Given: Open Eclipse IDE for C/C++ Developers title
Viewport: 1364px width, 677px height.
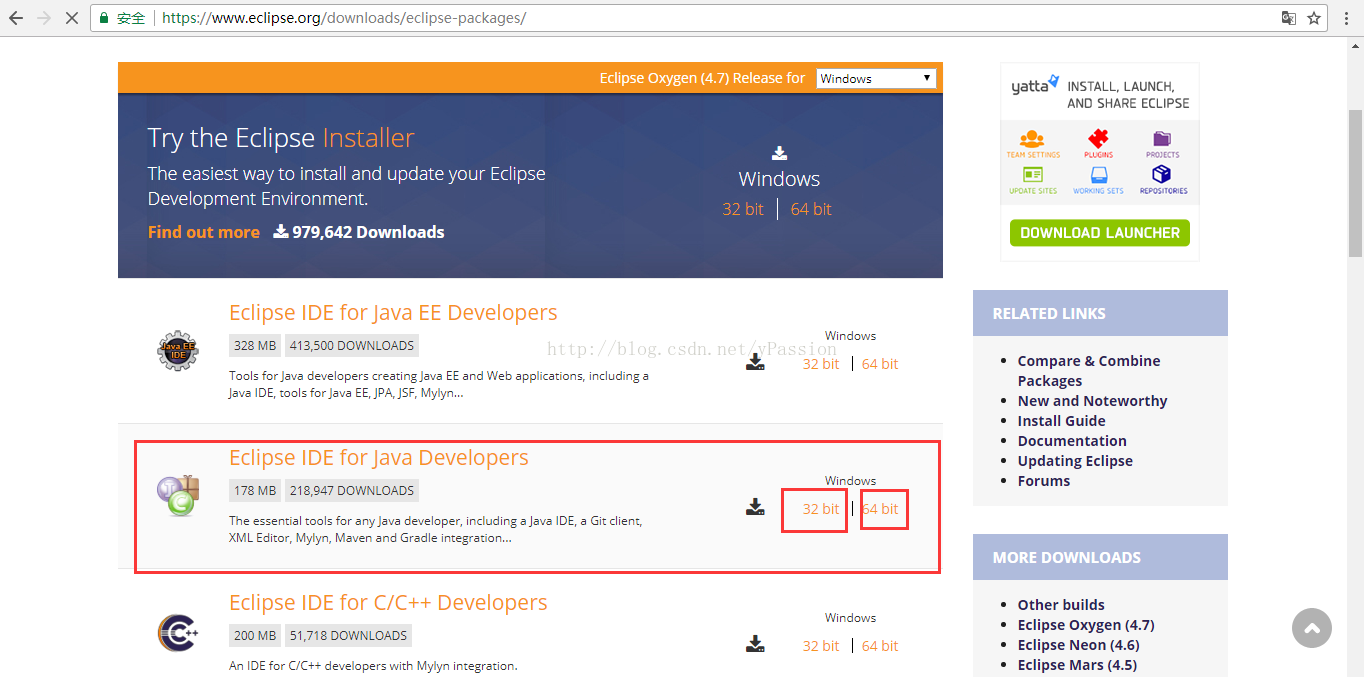Looking at the screenshot, I should point(388,603).
